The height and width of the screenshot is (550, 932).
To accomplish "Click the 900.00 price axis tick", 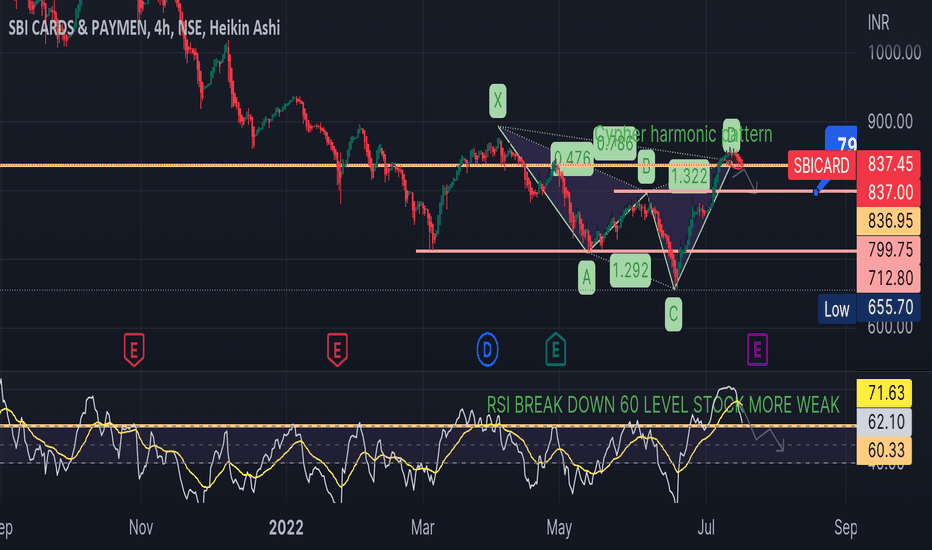I will click(x=890, y=122).
